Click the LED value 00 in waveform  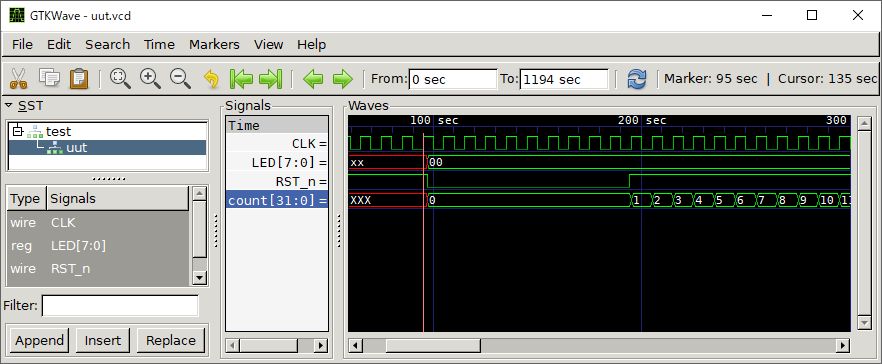(435, 163)
